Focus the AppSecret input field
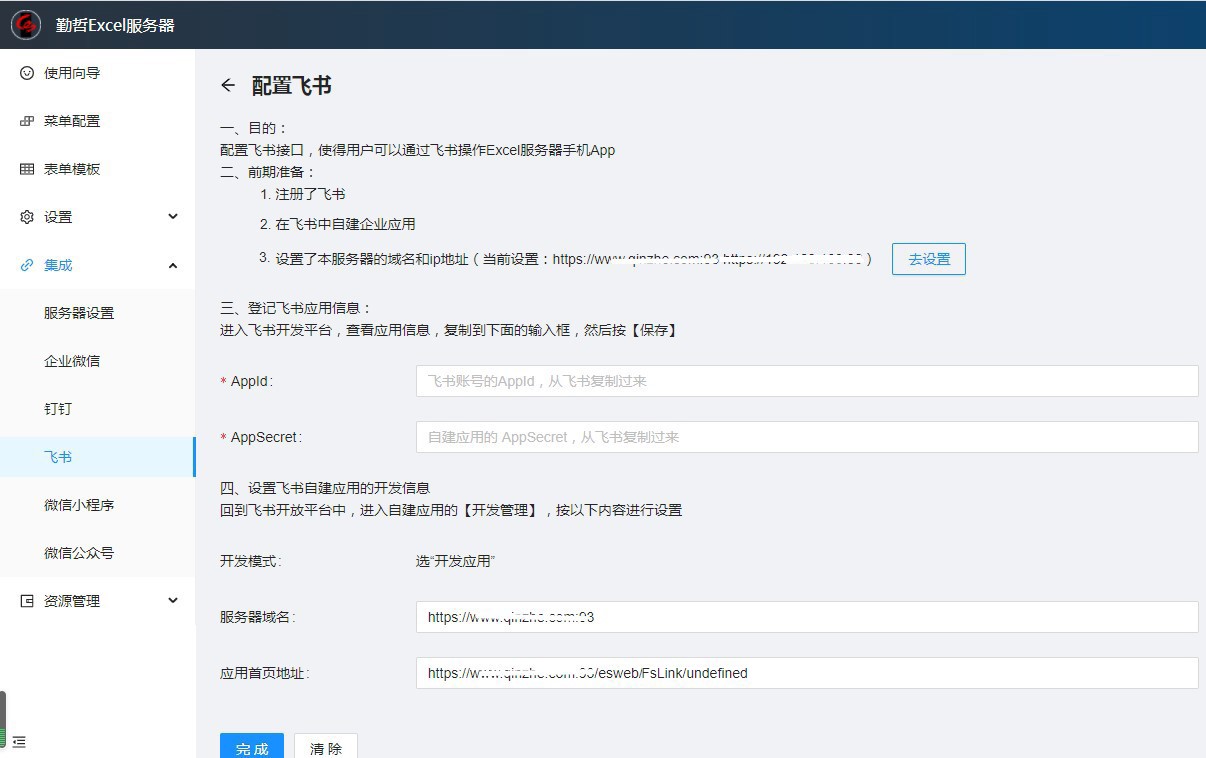 coord(806,437)
